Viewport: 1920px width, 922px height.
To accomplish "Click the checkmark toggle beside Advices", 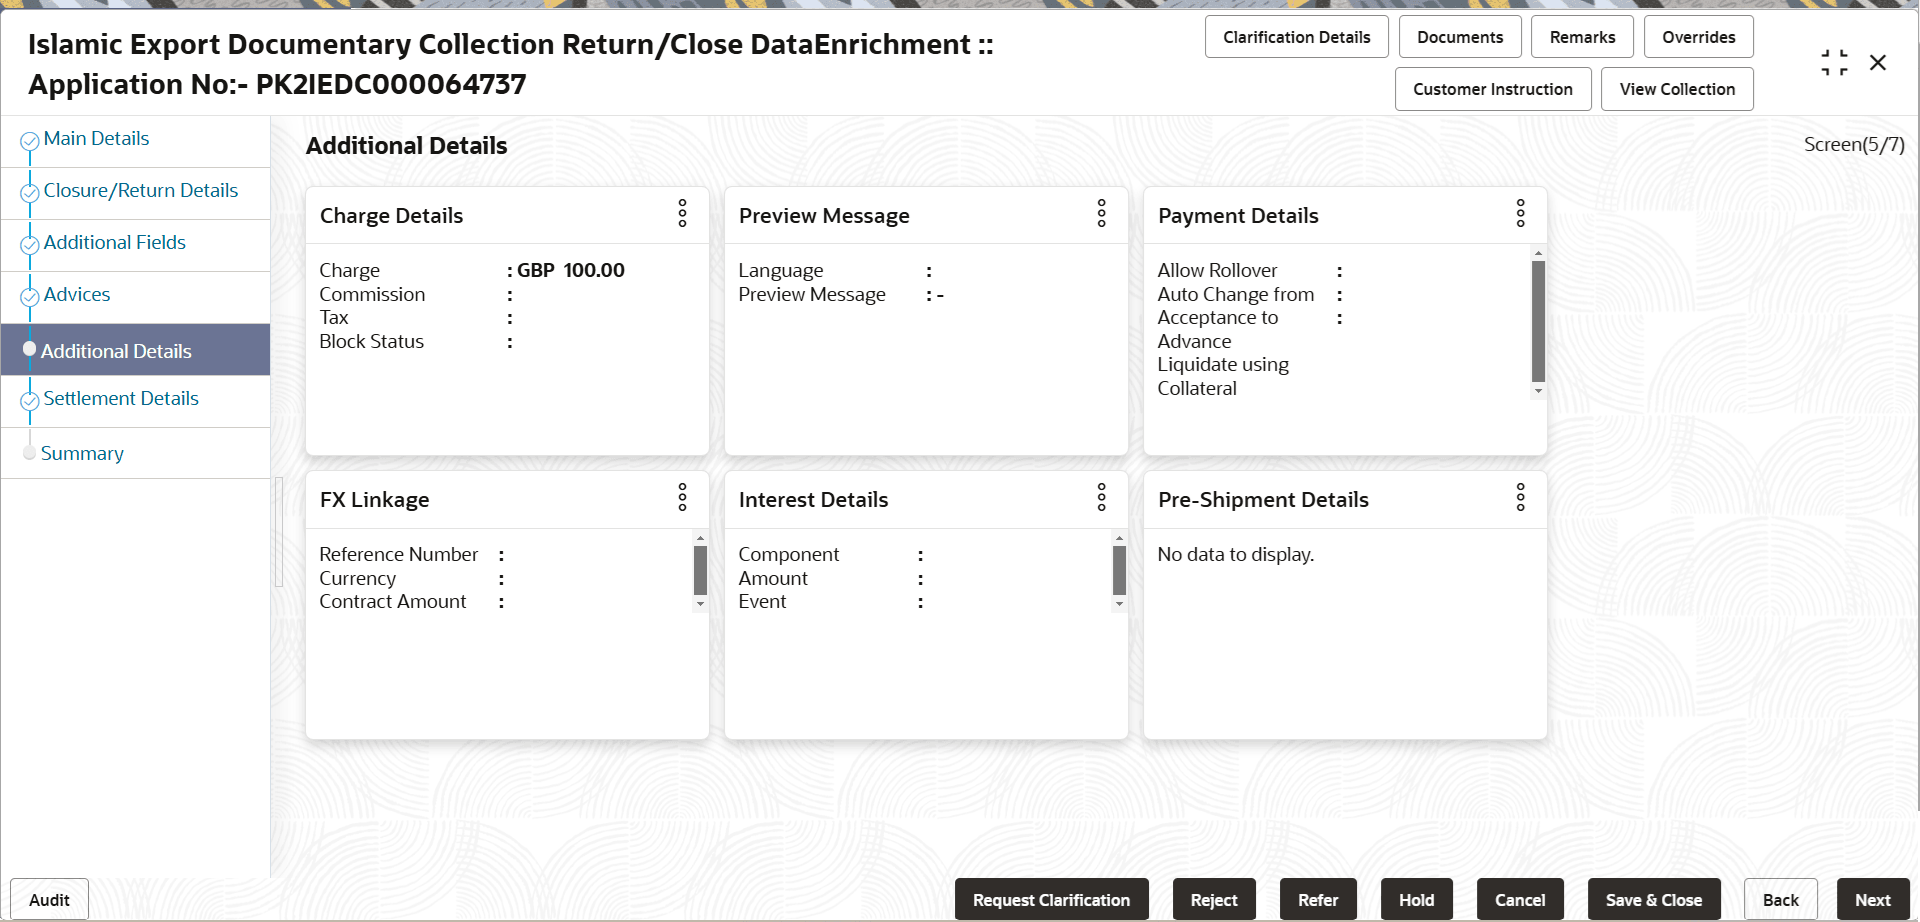I will [x=29, y=295].
